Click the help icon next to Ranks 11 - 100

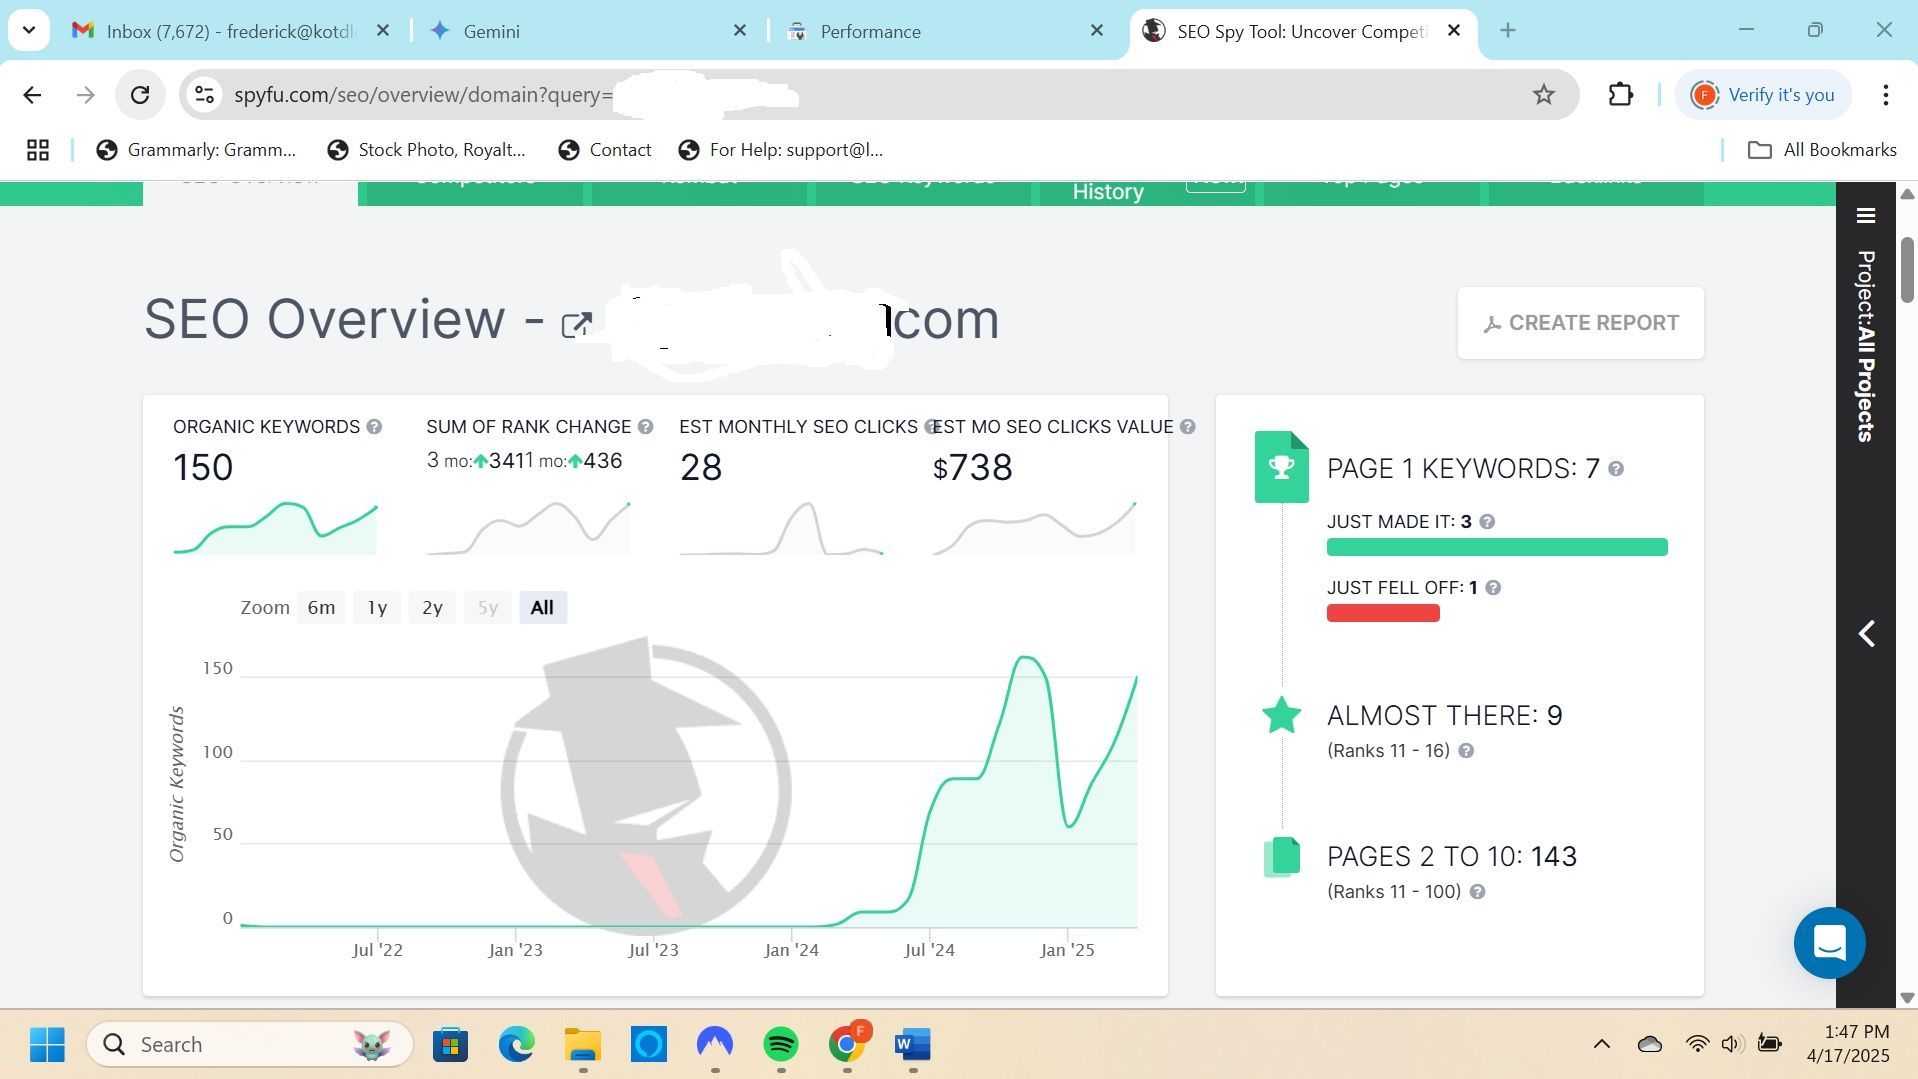coord(1477,892)
